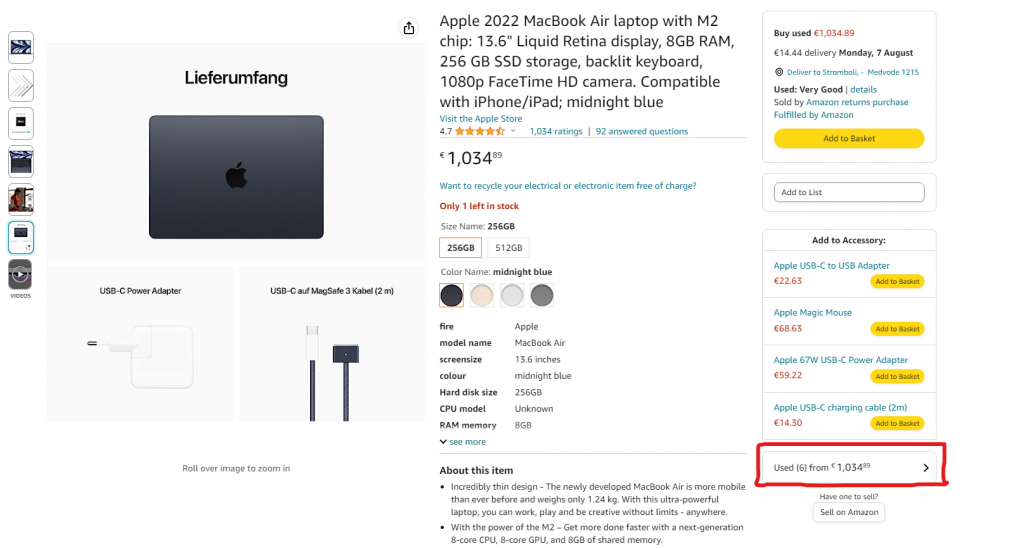This screenshot has height=548, width=1024.
Task: Open the 1,034 ratings link
Action: (x=555, y=131)
